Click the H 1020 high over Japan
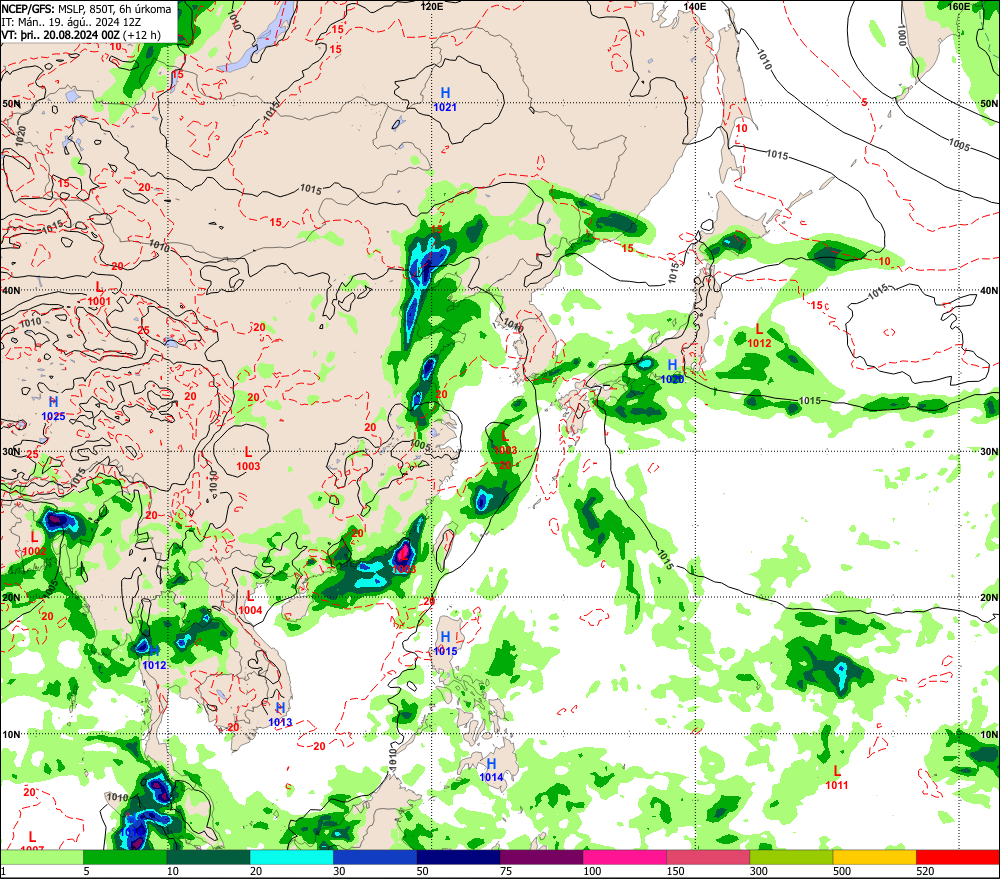Viewport: 1000px width, 879px height. (672, 371)
